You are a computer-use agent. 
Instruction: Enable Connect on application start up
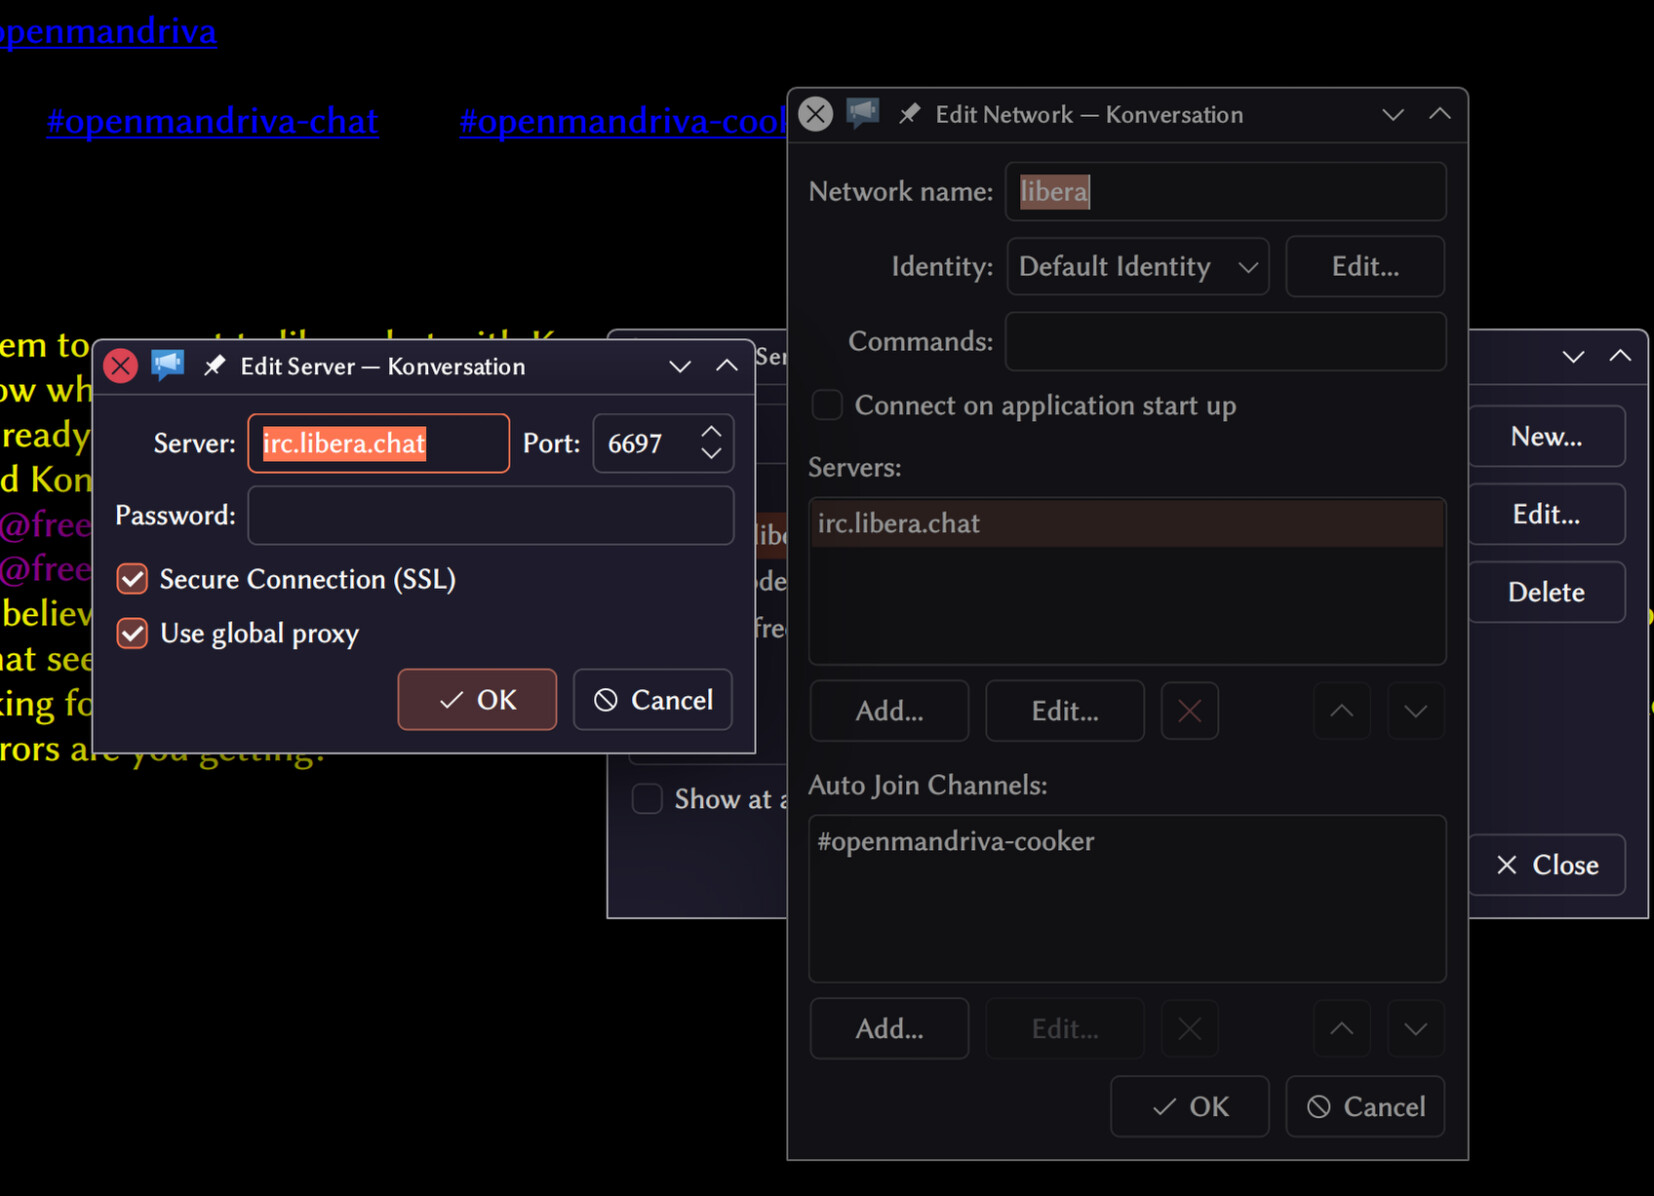click(827, 405)
